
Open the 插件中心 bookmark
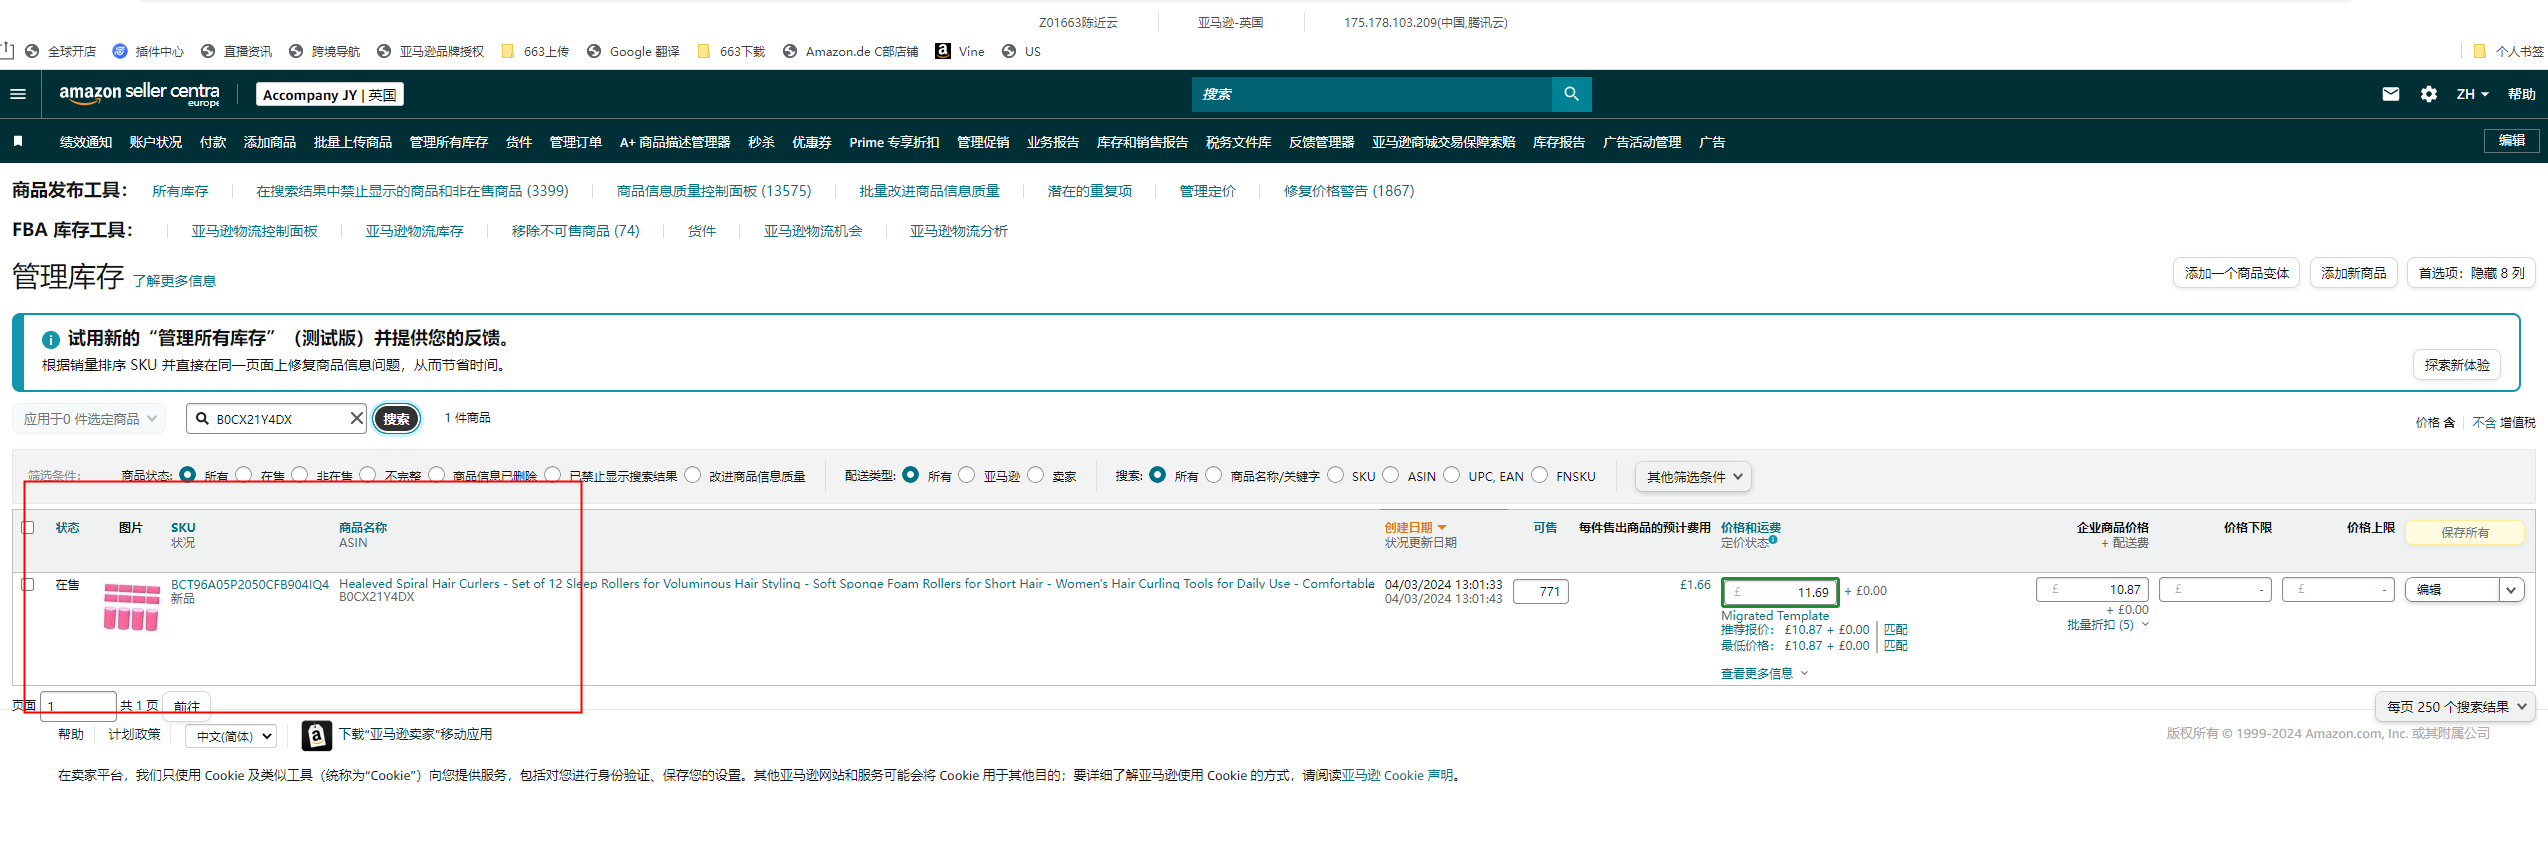click(148, 51)
